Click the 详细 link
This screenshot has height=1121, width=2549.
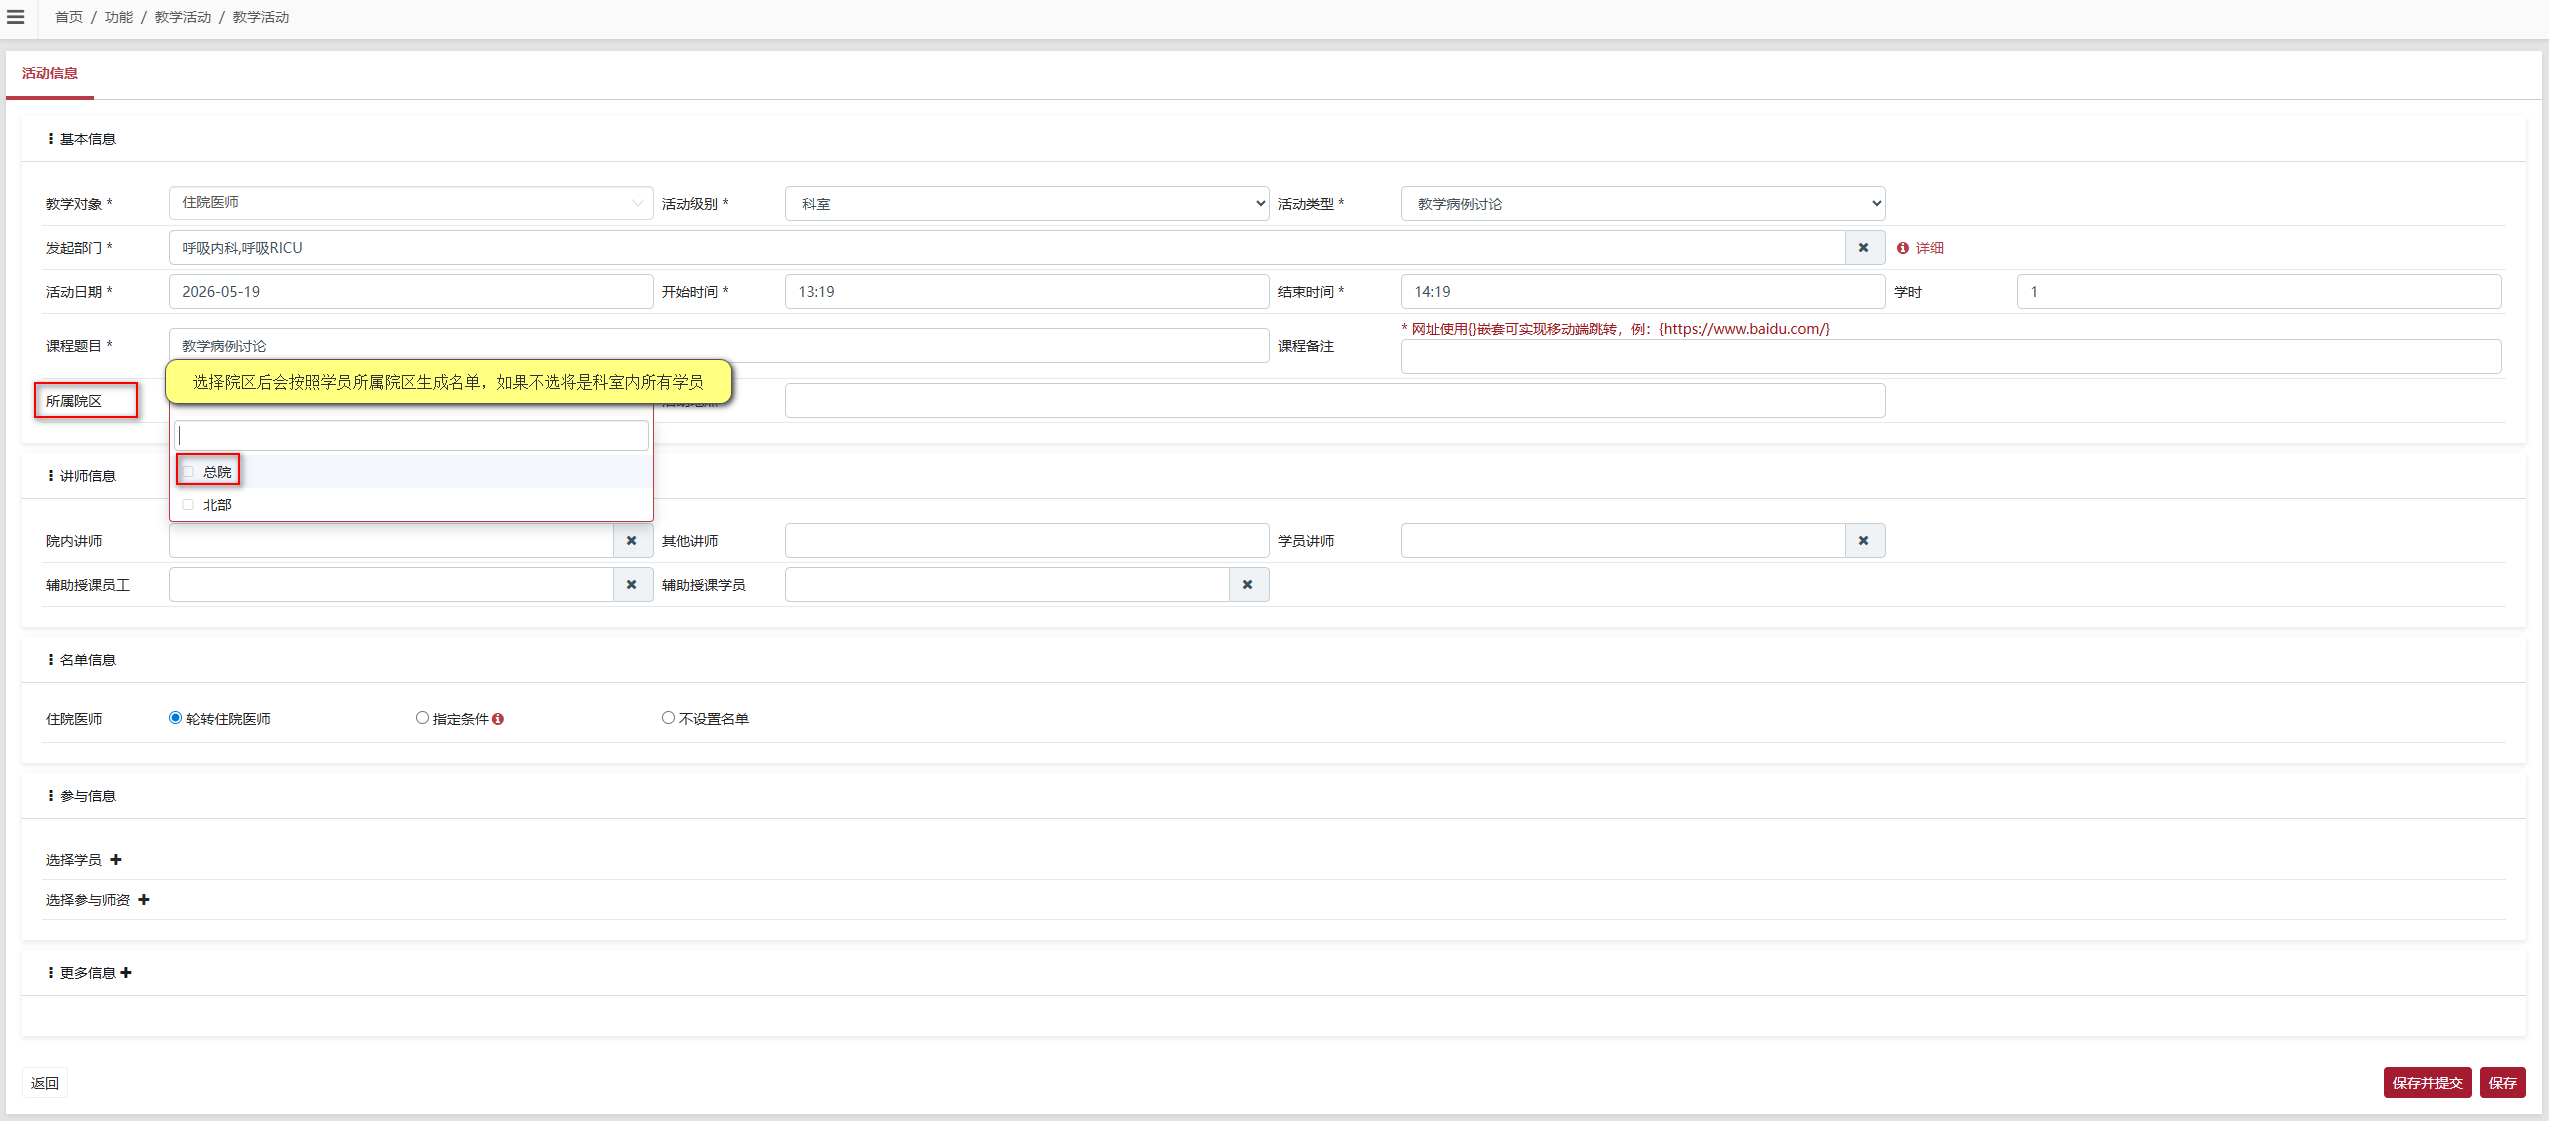[1929, 248]
